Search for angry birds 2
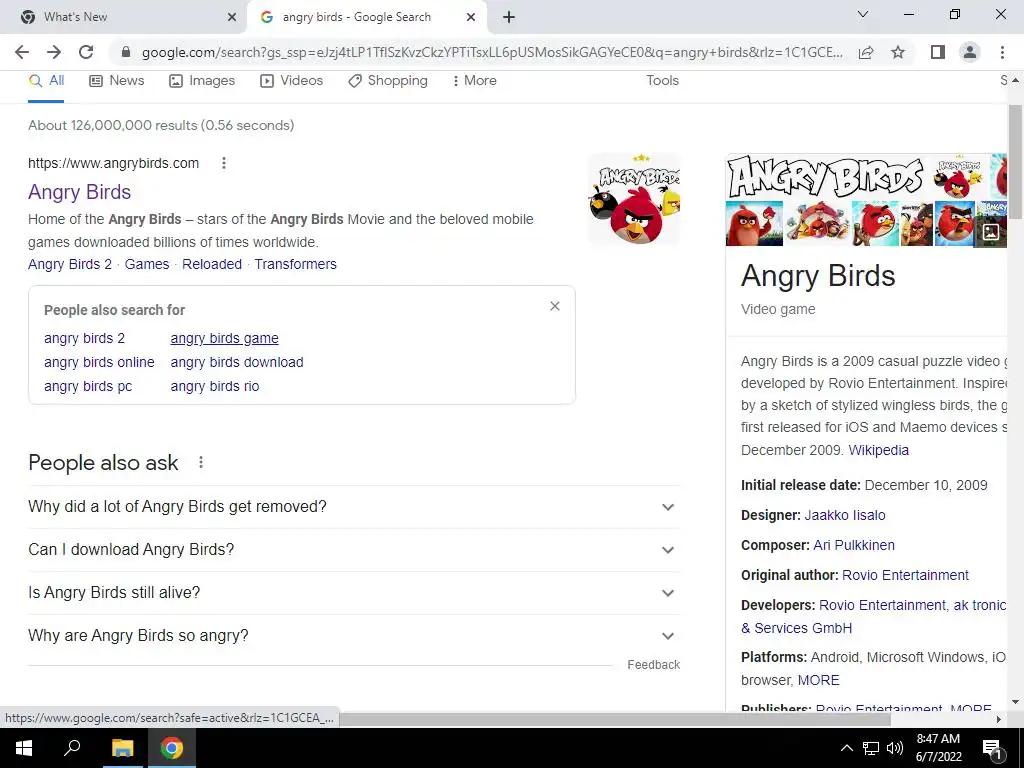The image size is (1024, 768). [84, 338]
